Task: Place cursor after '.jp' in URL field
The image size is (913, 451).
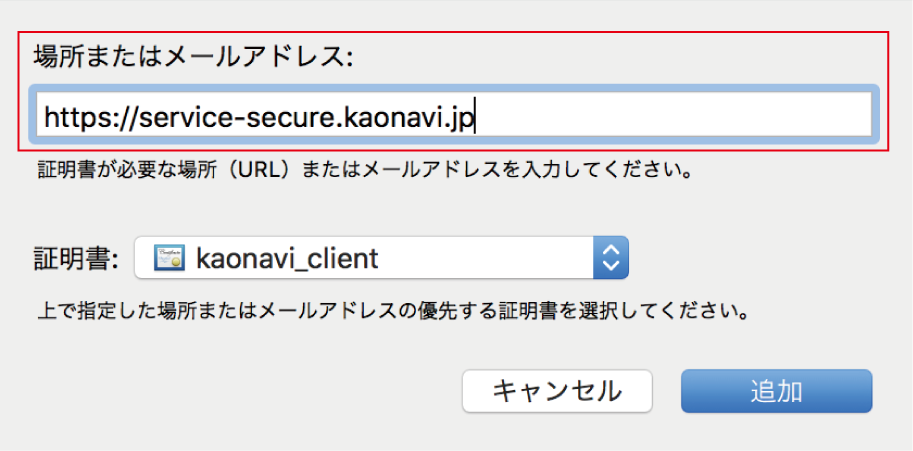Action: pos(476,115)
